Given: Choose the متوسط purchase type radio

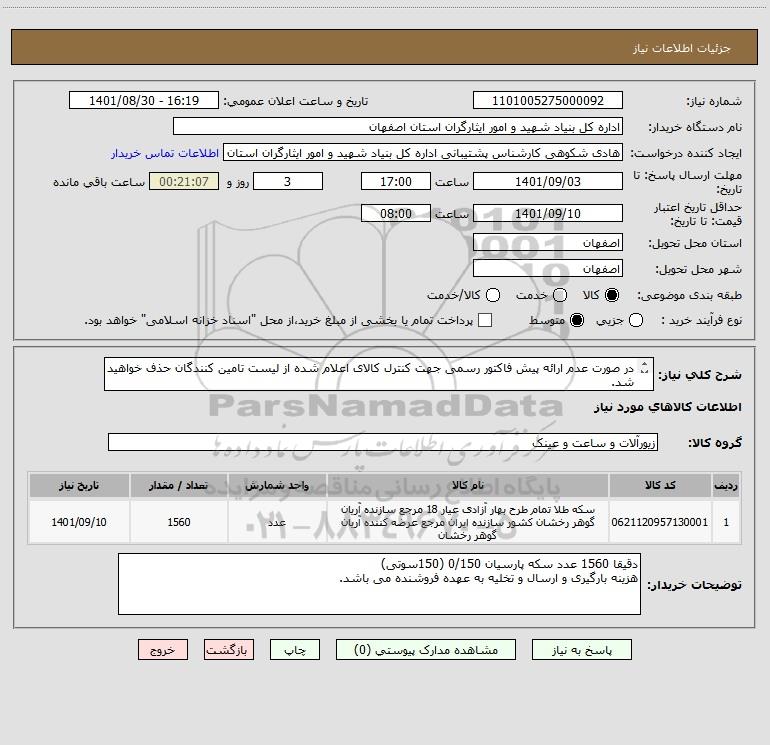Looking at the screenshot, I should [x=577, y=320].
